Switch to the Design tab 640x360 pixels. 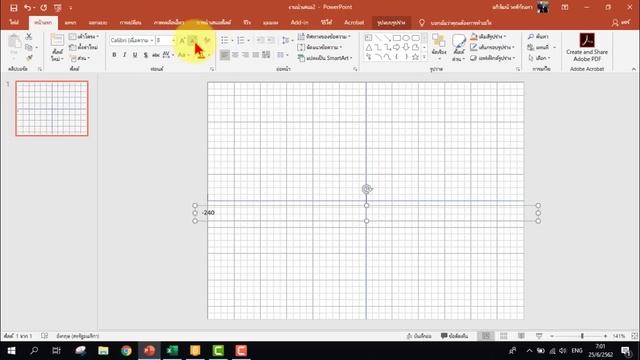pyautogui.click(x=98, y=22)
